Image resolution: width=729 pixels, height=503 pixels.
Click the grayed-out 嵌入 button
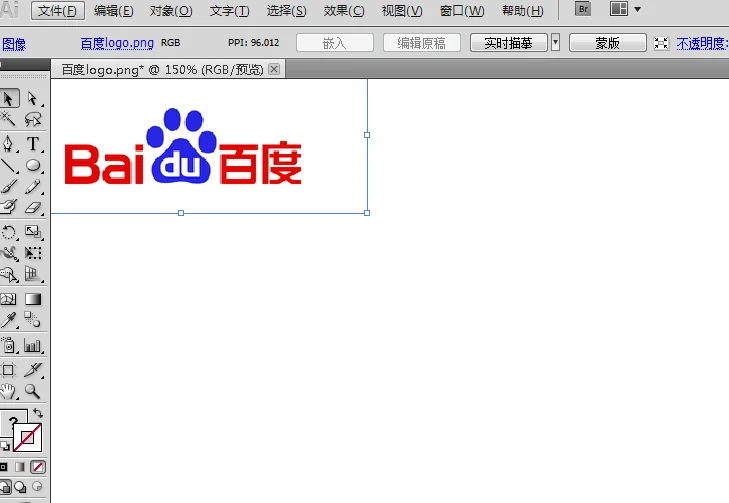click(x=335, y=43)
